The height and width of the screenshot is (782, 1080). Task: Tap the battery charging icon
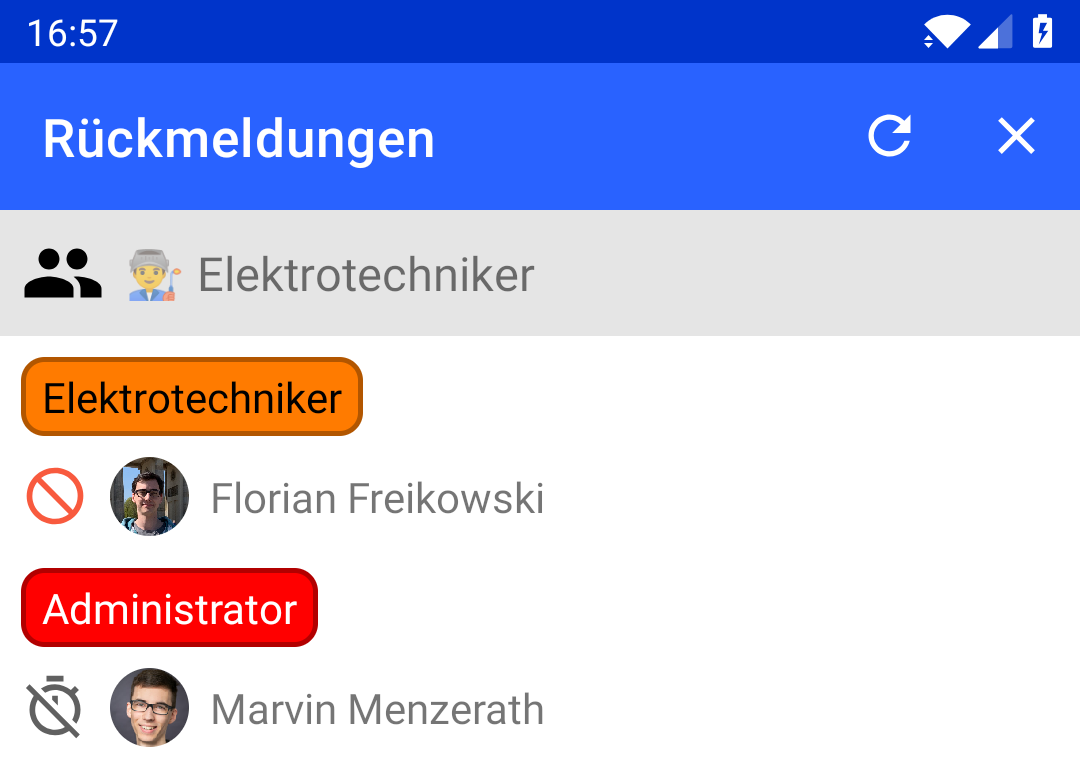point(1042,32)
